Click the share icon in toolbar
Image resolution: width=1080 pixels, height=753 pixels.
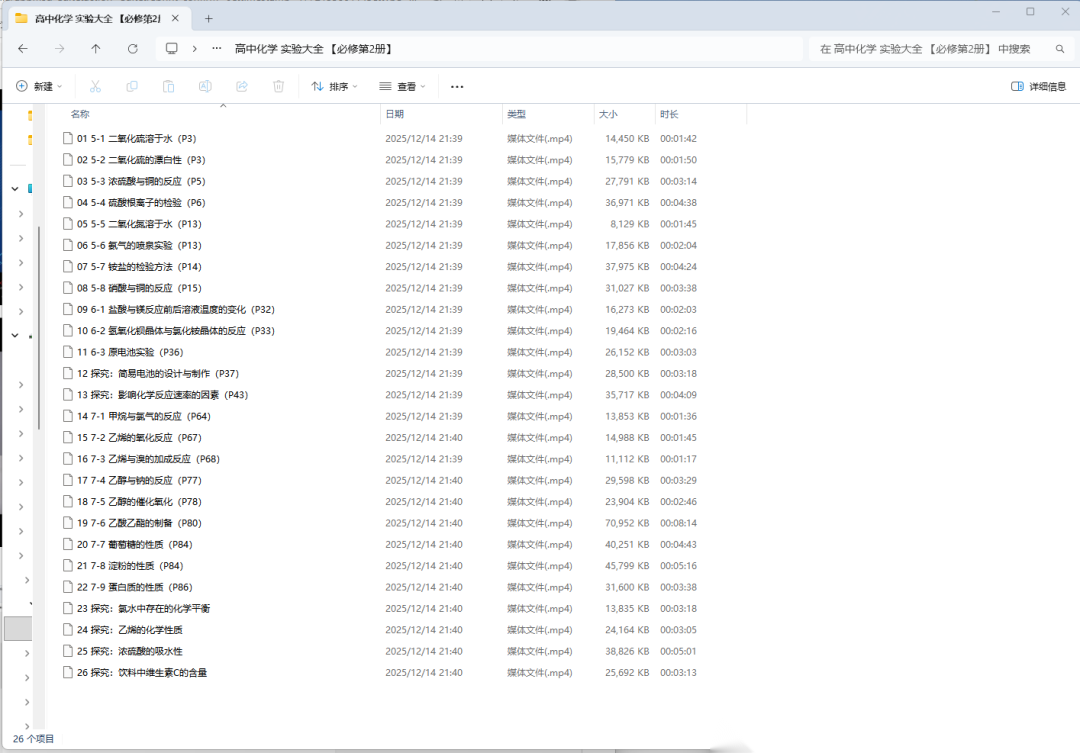point(242,87)
